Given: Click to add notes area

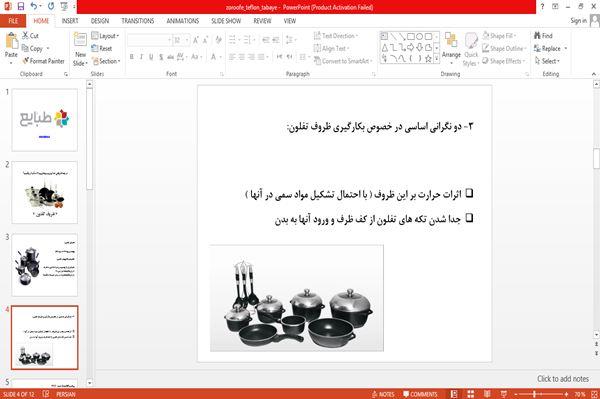Looking at the screenshot, I should (563, 379).
